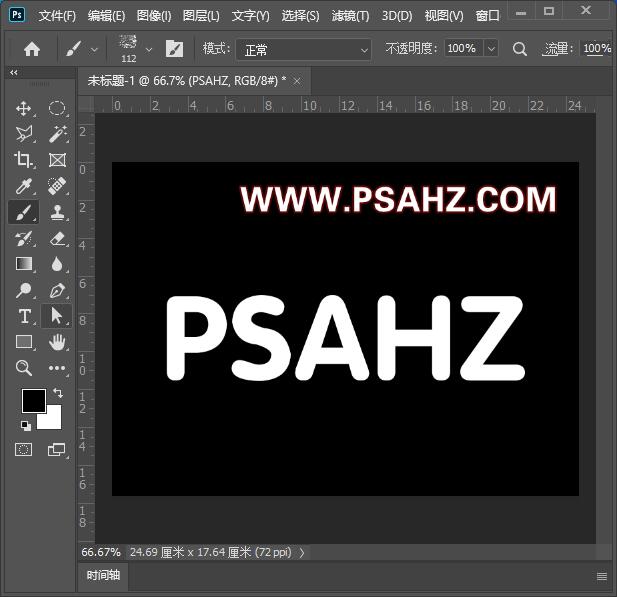Select the Zoom tool
This screenshot has height=597, width=617.
pyautogui.click(x=24, y=368)
